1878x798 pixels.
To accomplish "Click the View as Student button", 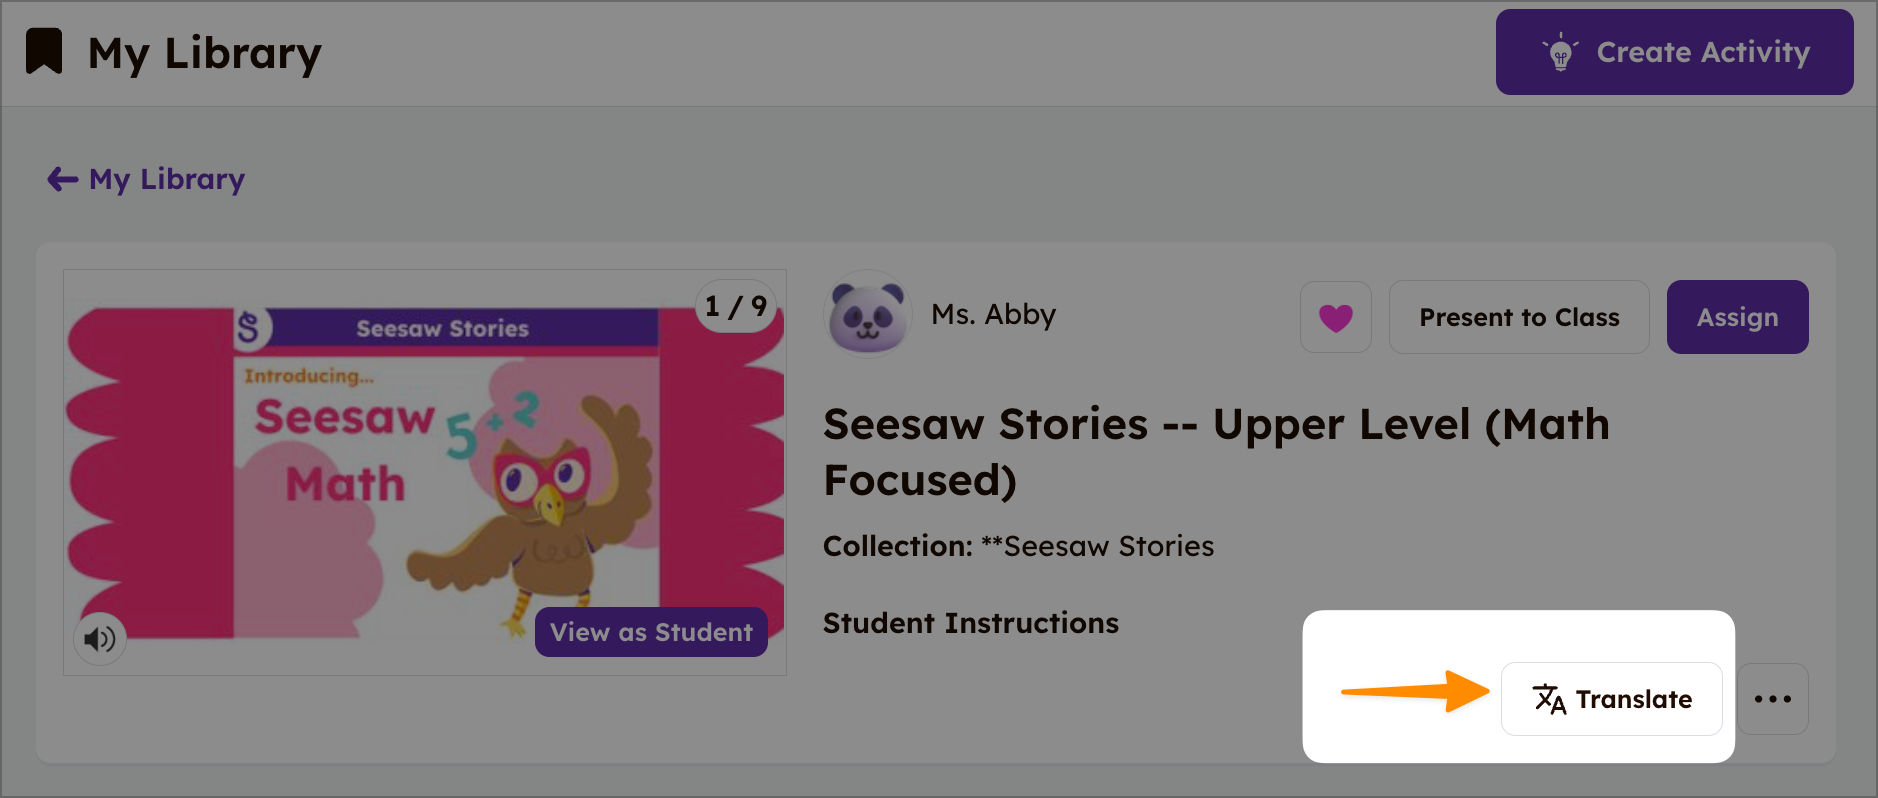I will point(651,632).
